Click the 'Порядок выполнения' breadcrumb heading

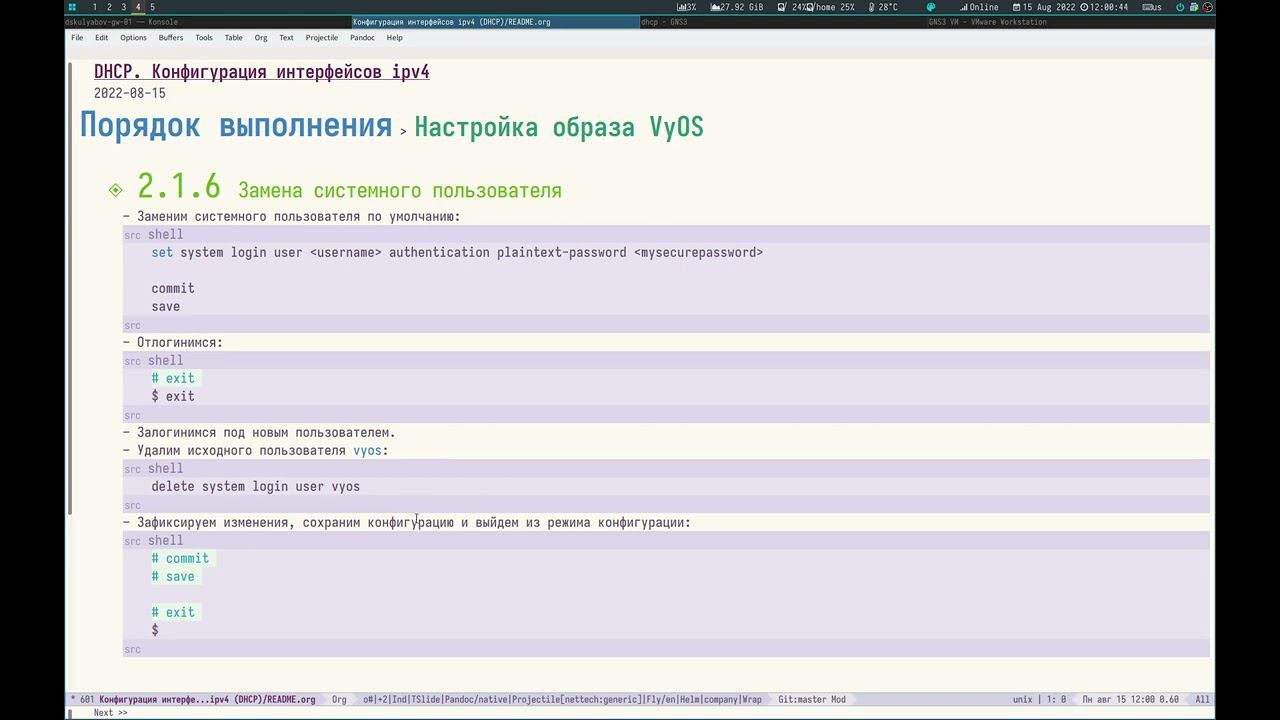tap(236, 126)
